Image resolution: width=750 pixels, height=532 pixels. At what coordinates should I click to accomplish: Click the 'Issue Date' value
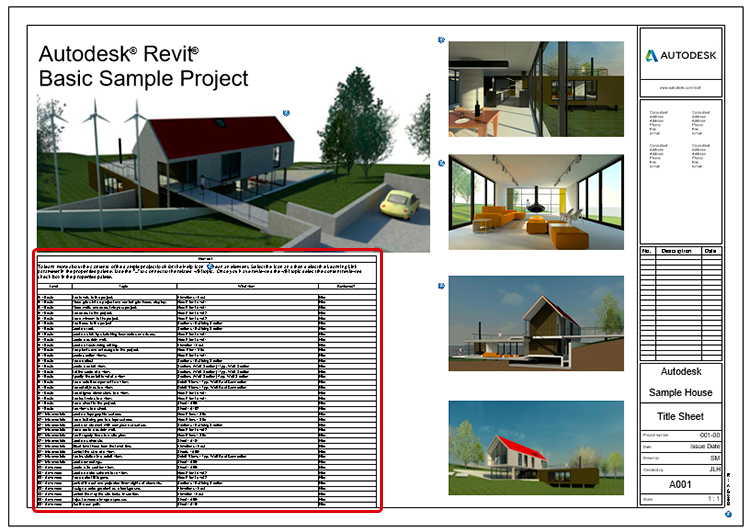pos(705,446)
